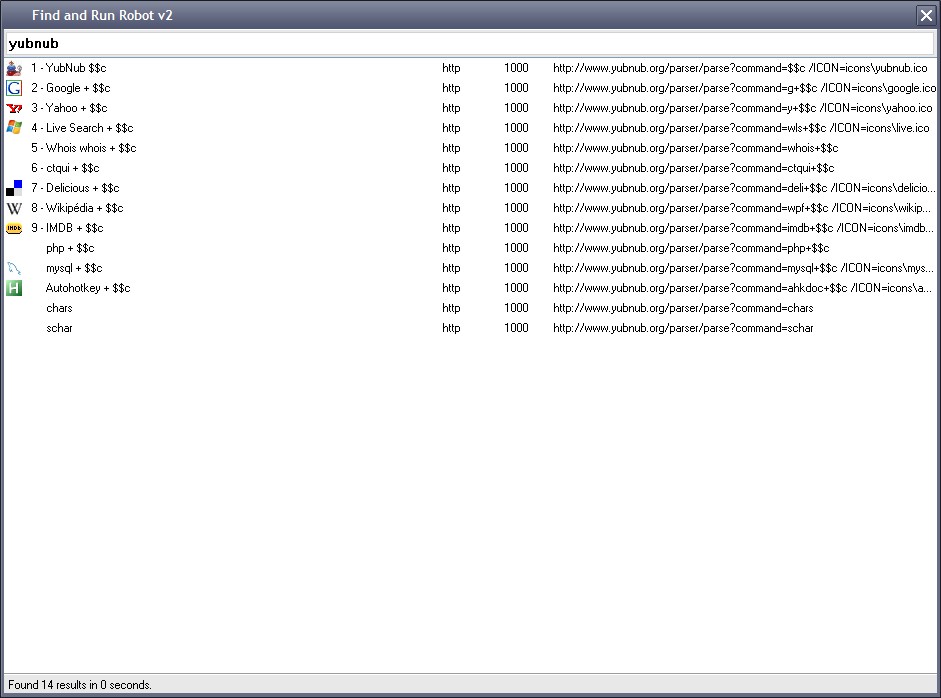Click the mysql dolphin icon
The image size is (941, 698).
click(x=14, y=268)
